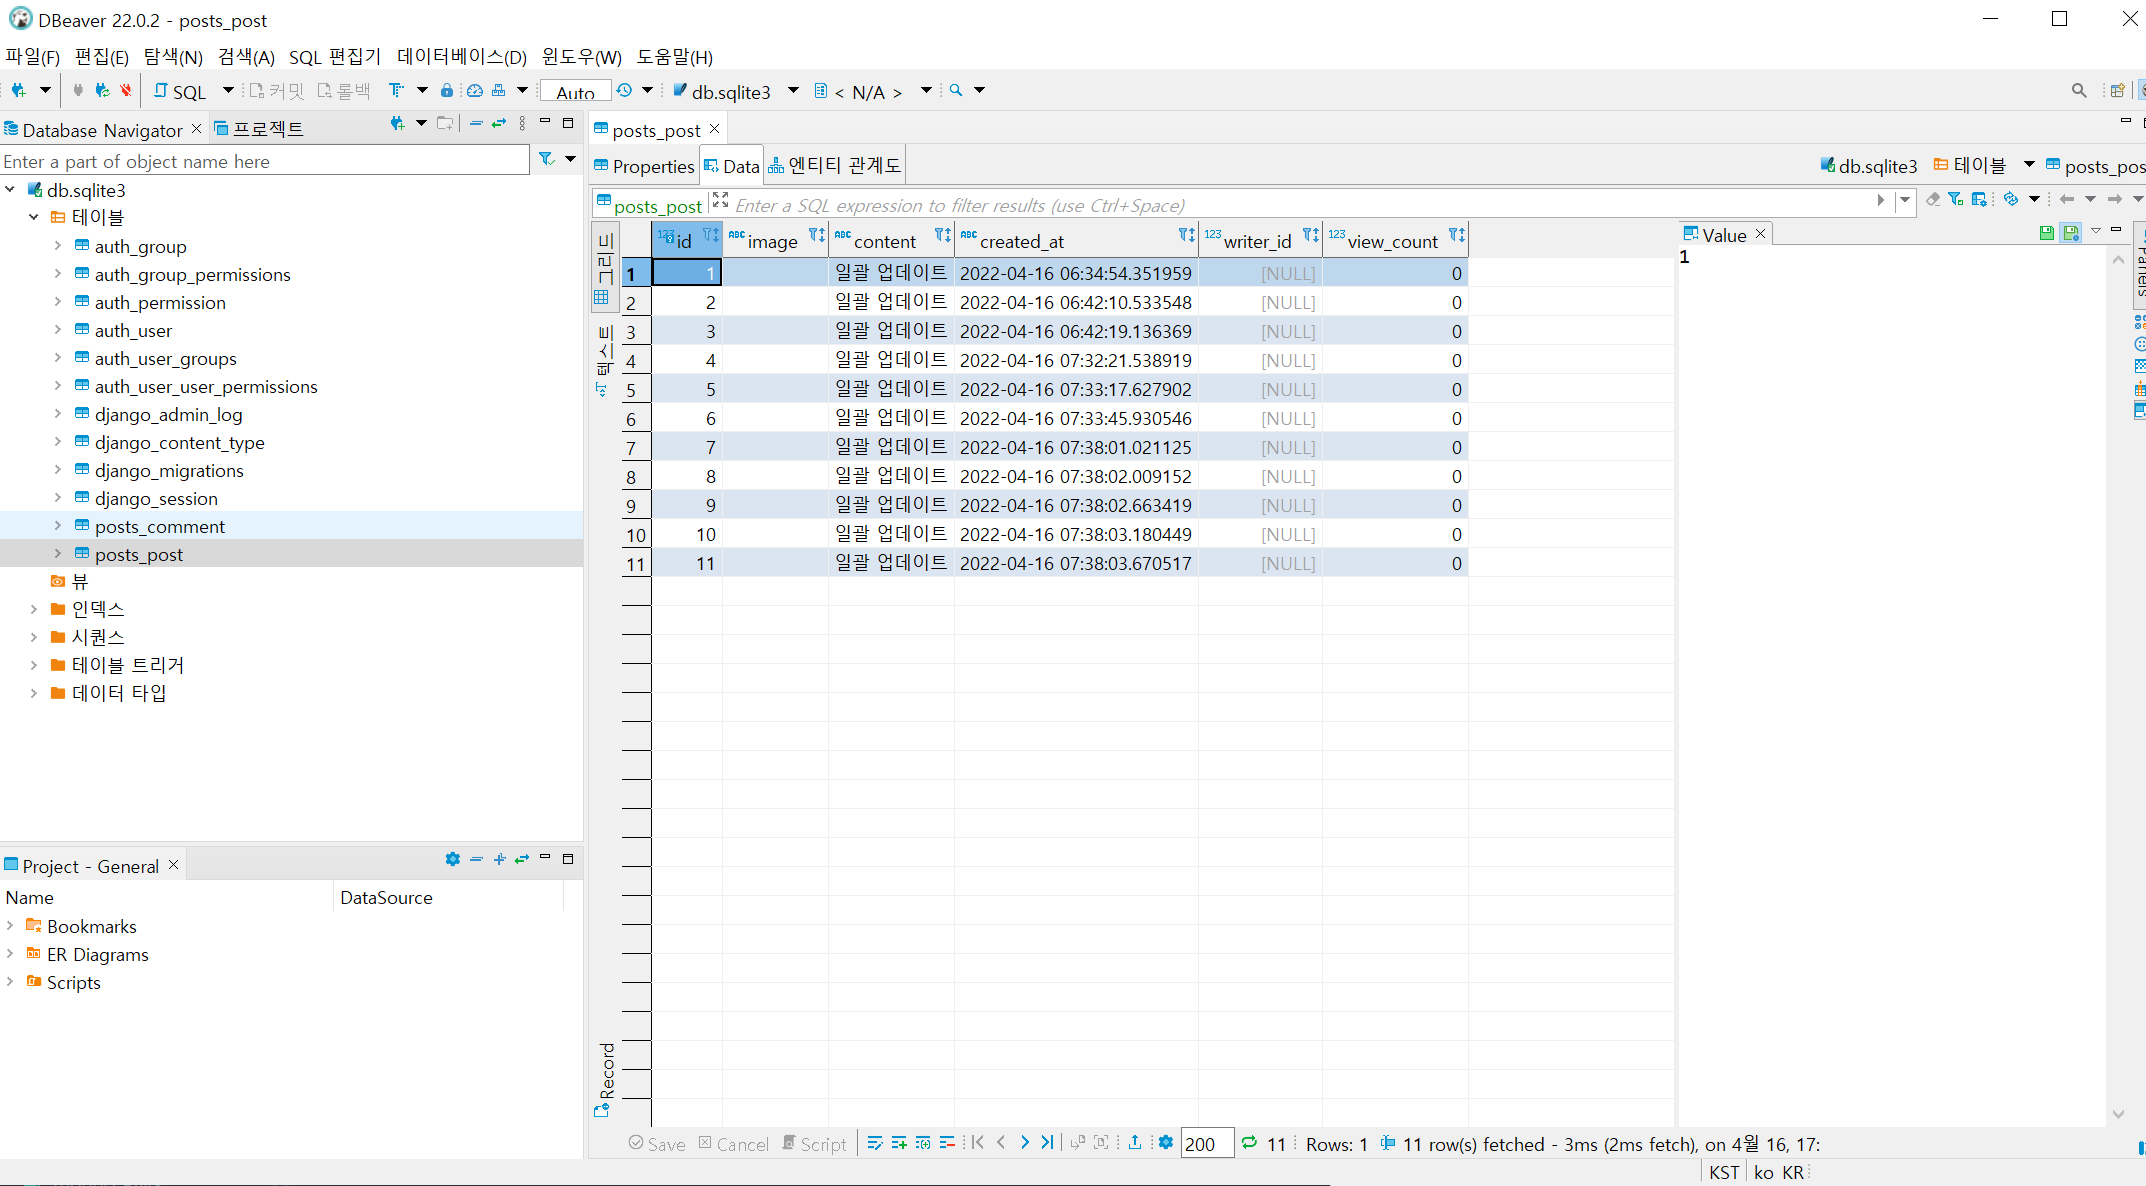Go to the first row icon
2146x1186 pixels.
(x=978, y=1142)
